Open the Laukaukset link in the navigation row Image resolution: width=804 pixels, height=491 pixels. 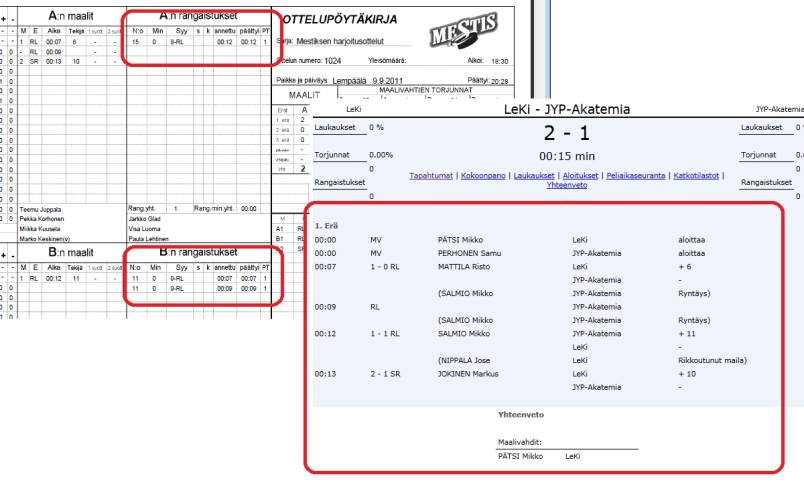534,176
